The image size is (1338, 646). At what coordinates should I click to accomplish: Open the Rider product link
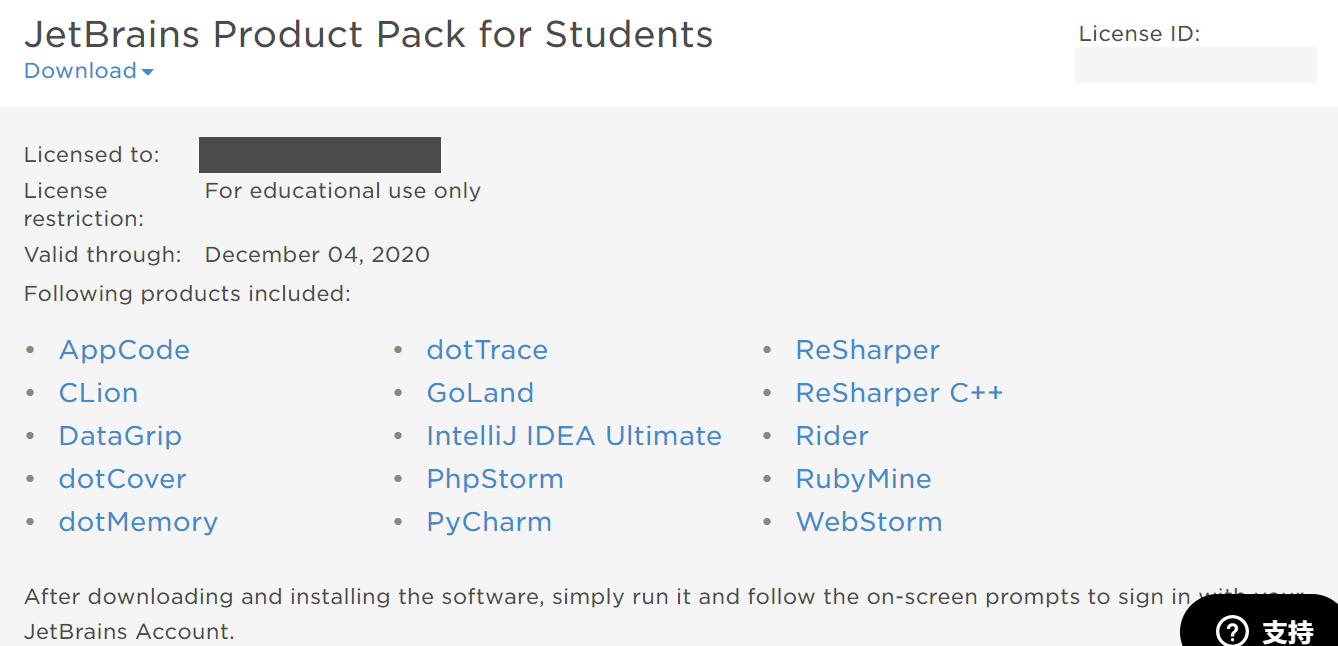(832, 436)
